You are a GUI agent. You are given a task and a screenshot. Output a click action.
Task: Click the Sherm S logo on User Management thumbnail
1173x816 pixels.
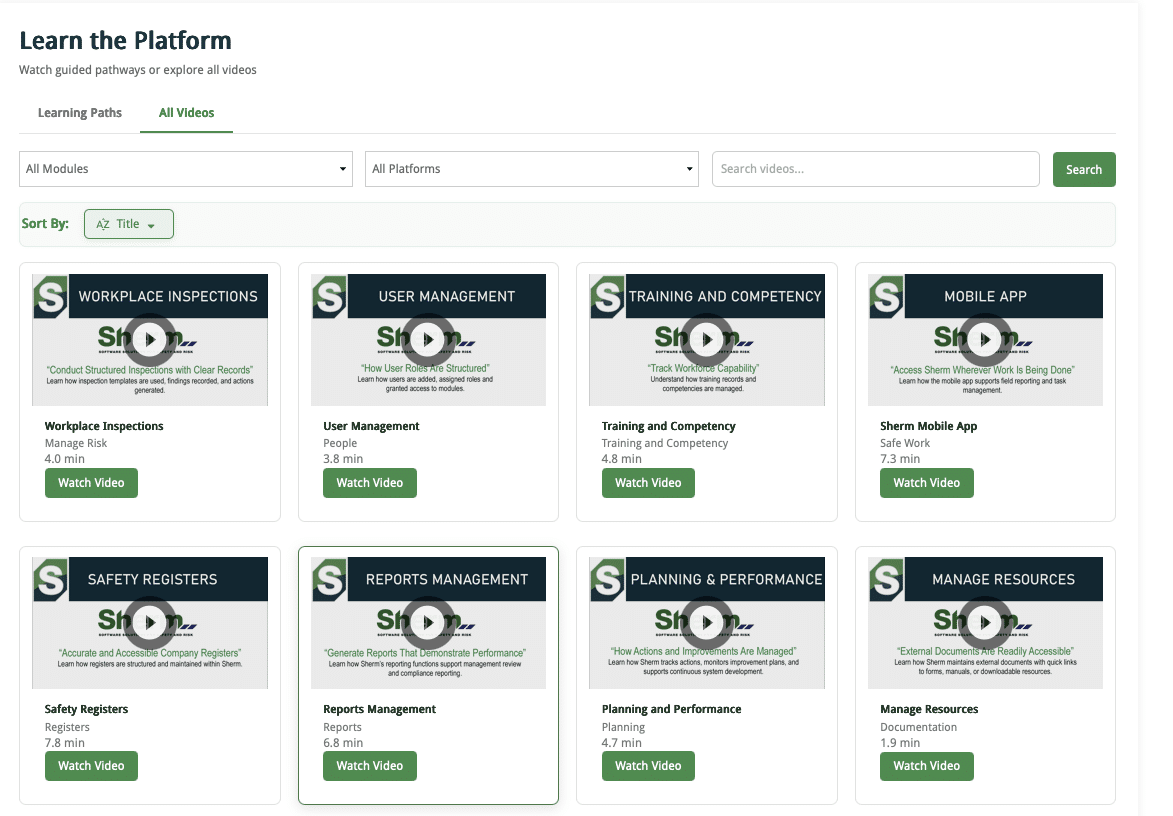[329, 296]
